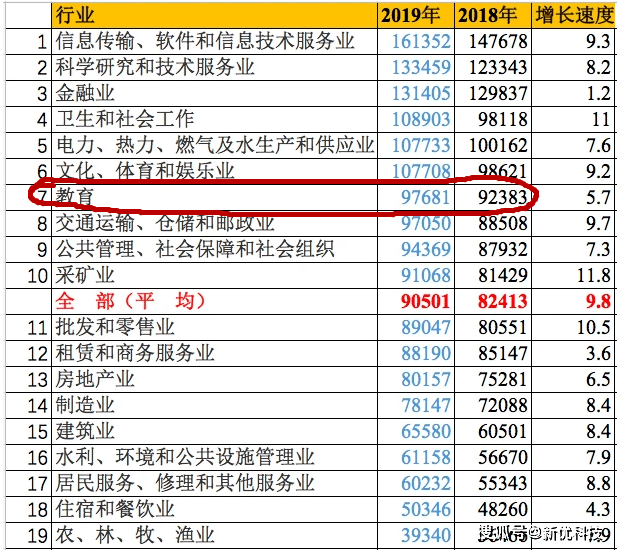Click the value 78147
The image size is (617, 550).
click(x=425, y=405)
